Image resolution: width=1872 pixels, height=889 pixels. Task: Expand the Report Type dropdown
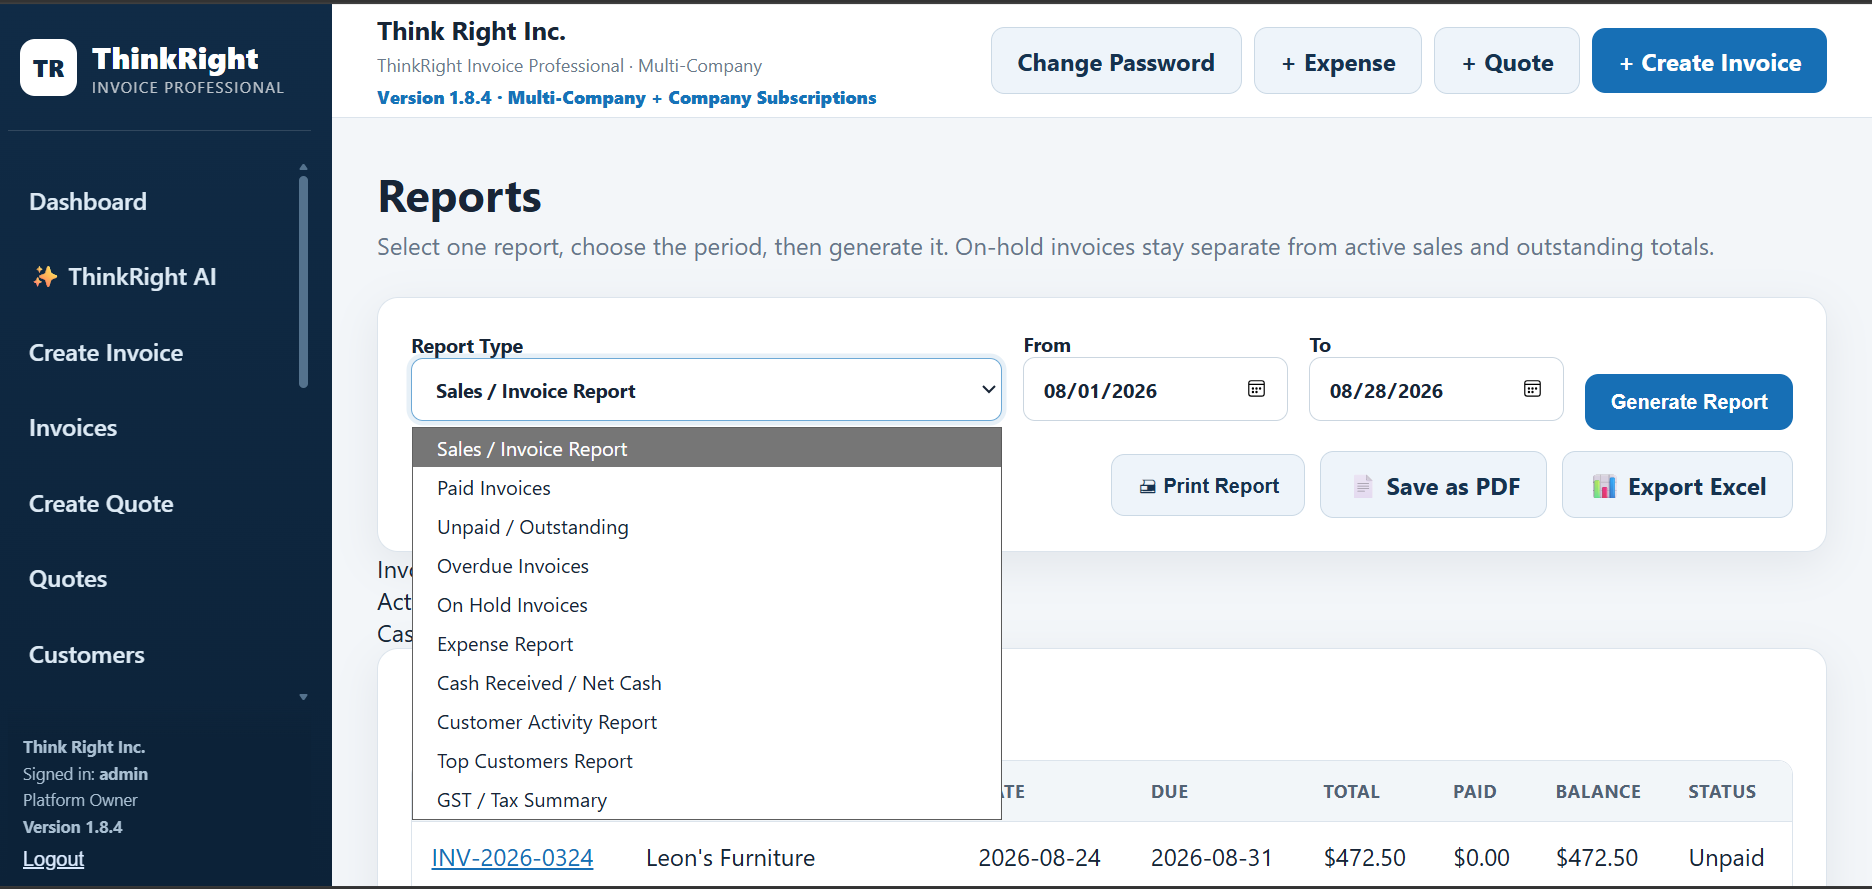point(706,390)
